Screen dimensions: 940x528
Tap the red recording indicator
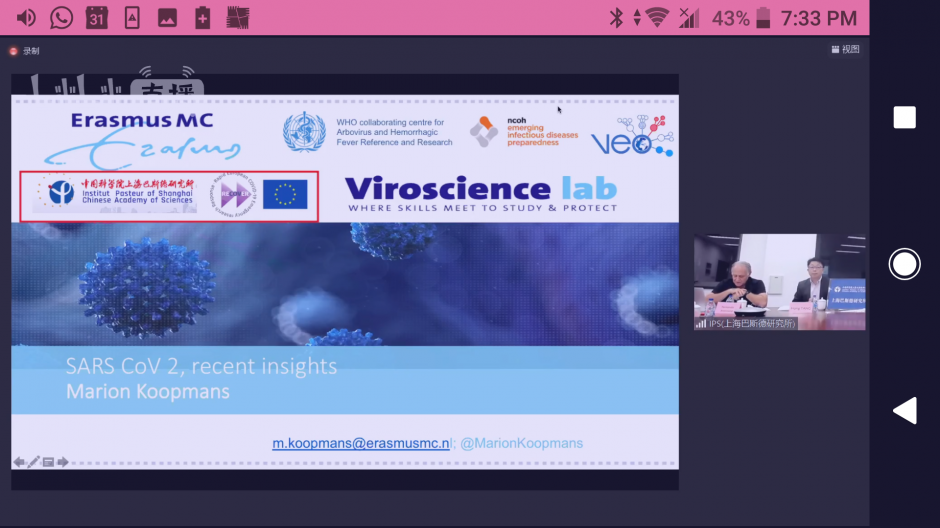(x=13, y=51)
